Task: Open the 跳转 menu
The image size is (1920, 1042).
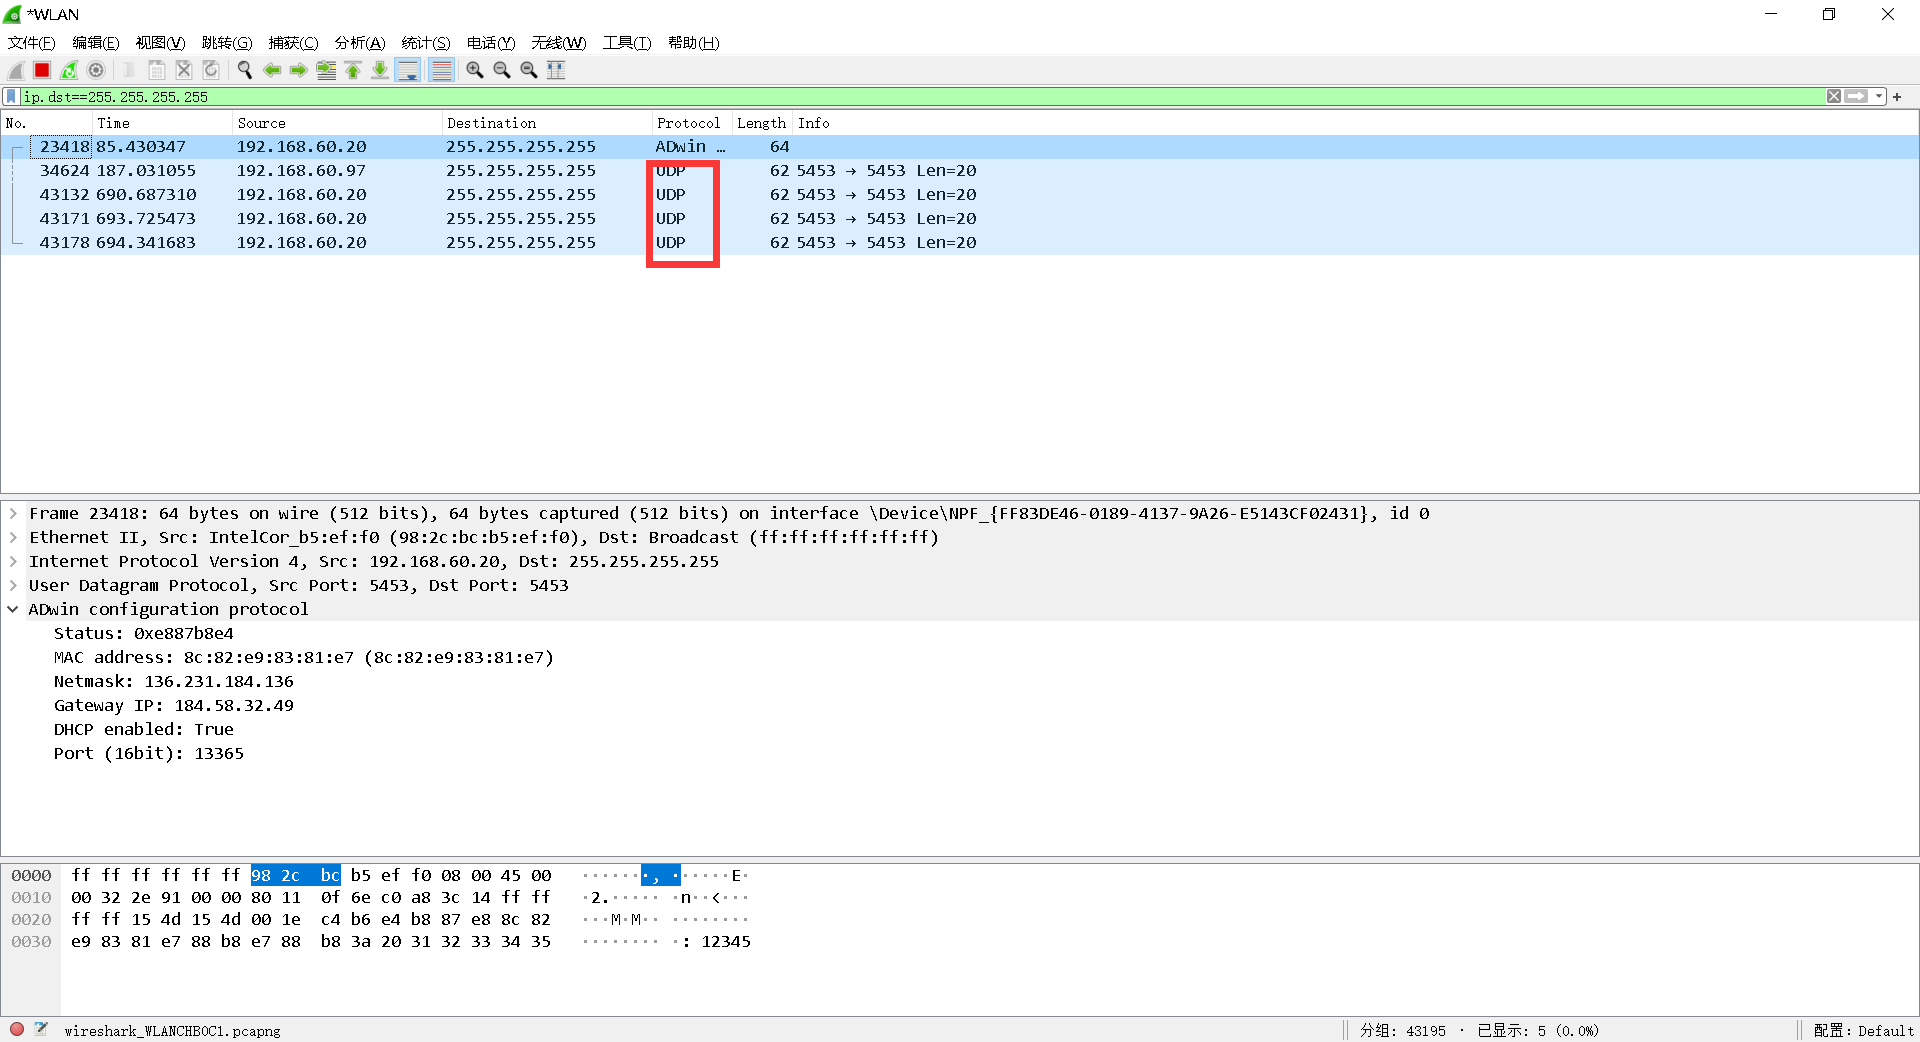Action: click(227, 43)
